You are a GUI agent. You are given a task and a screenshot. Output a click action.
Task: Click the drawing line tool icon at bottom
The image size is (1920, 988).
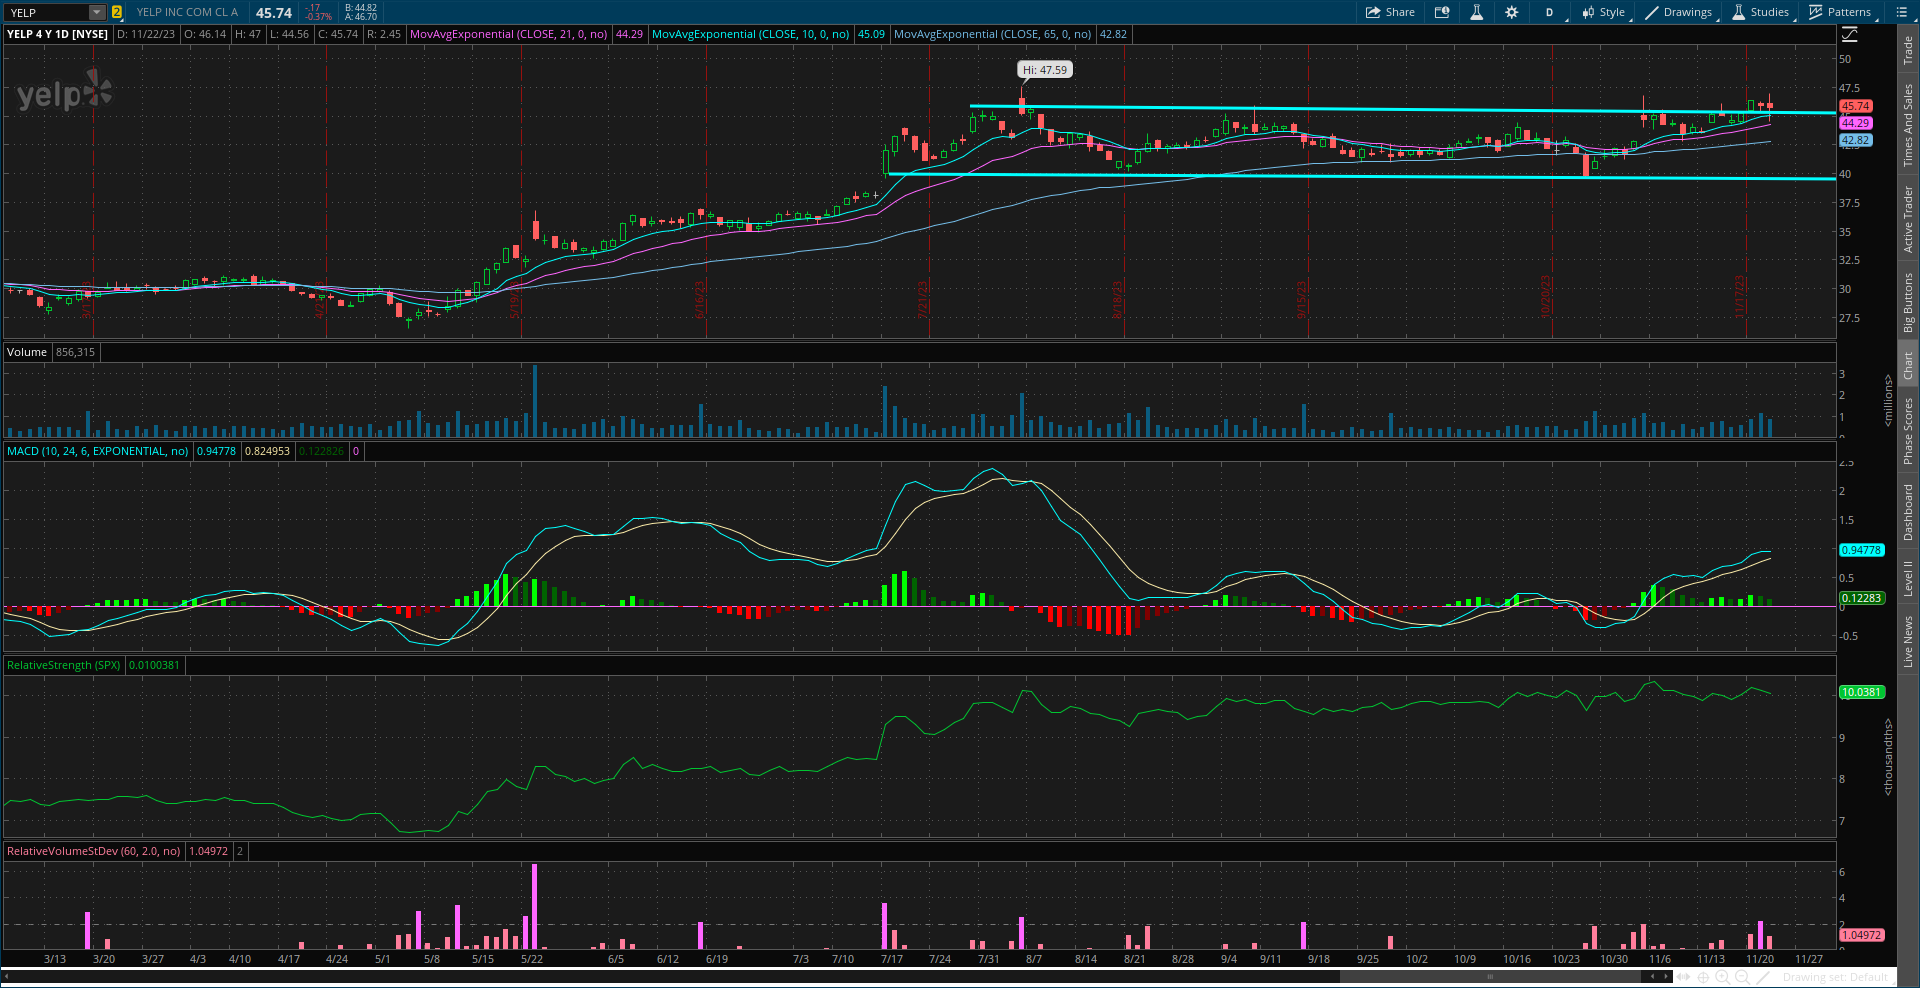coord(1765,977)
